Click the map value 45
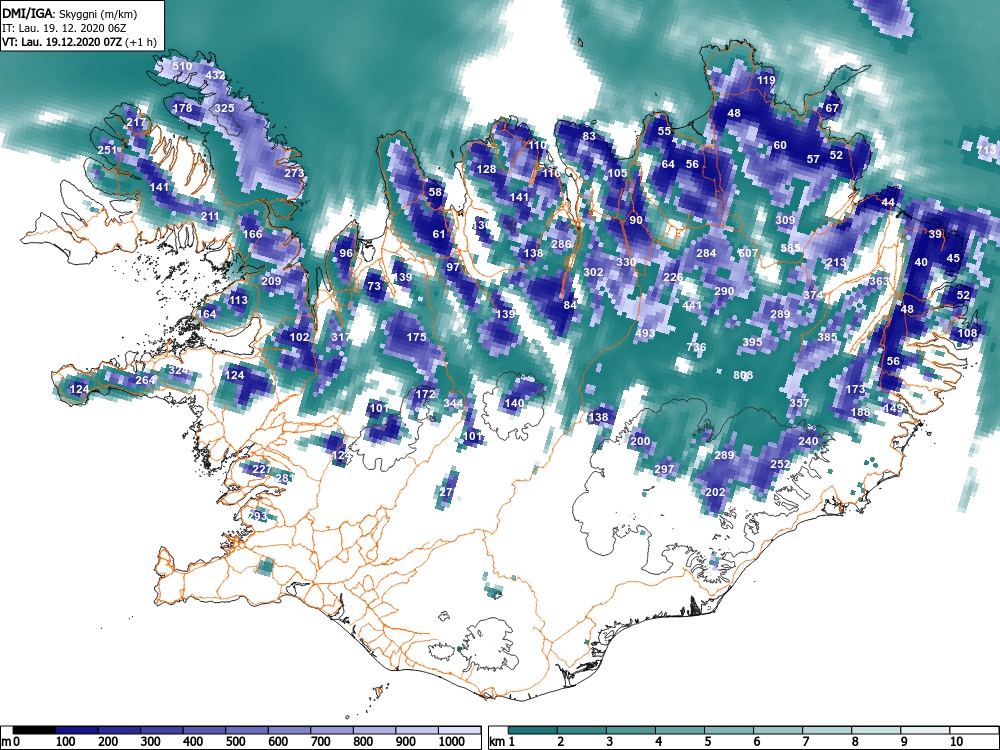 click(953, 258)
